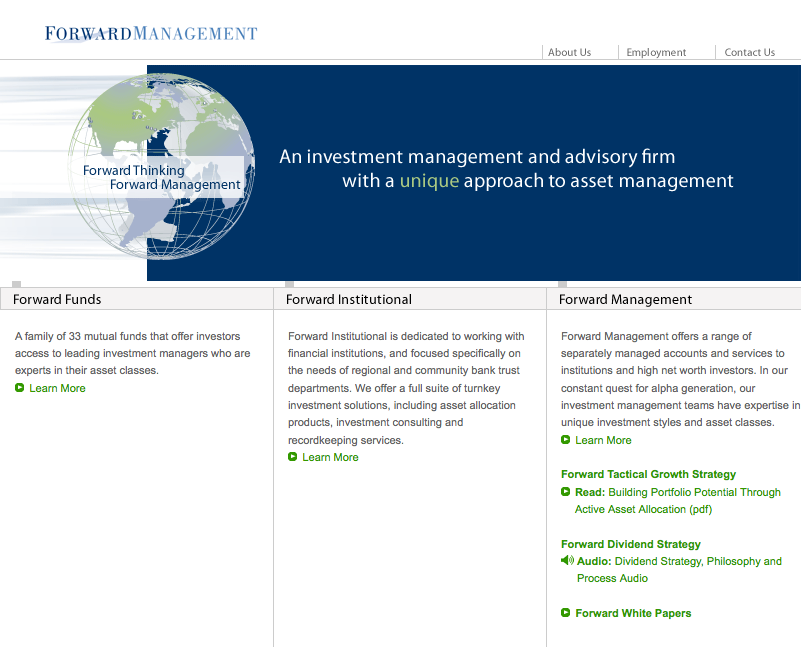Screen dimensions: 801x652
Task: Click 'Forward Institutional is dedicated' paragraph
Action: click(x=406, y=388)
